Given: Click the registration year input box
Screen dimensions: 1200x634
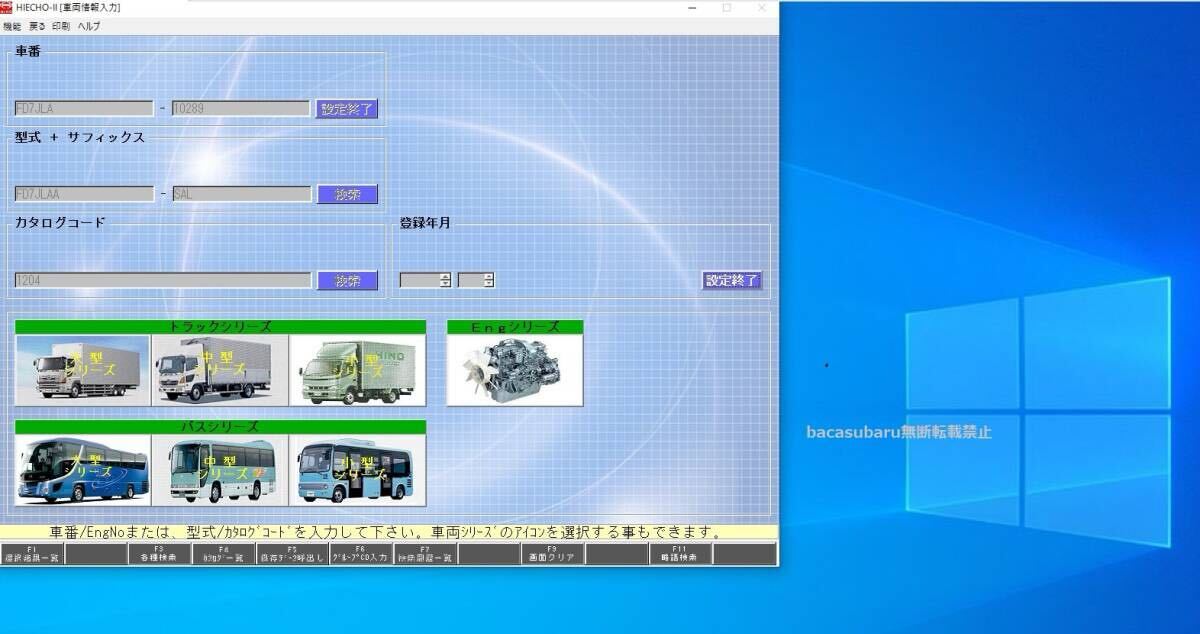Looking at the screenshot, I should click(x=420, y=281).
